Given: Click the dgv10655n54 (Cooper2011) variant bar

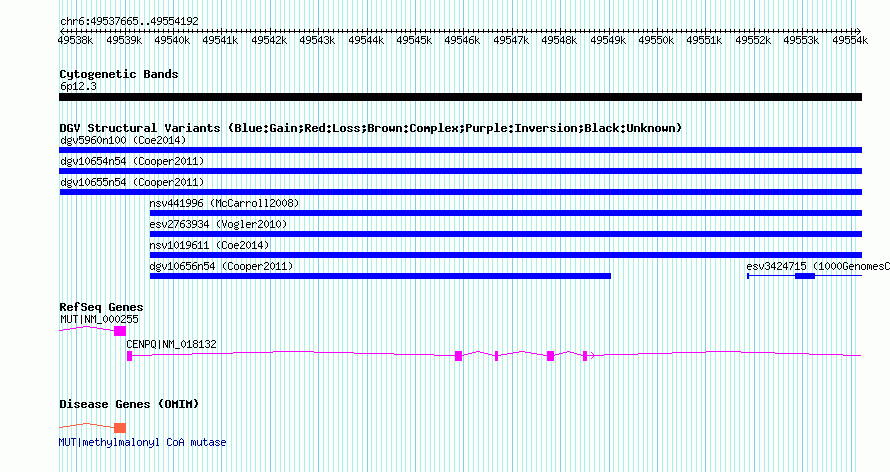Looking at the screenshot, I should (460, 192).
